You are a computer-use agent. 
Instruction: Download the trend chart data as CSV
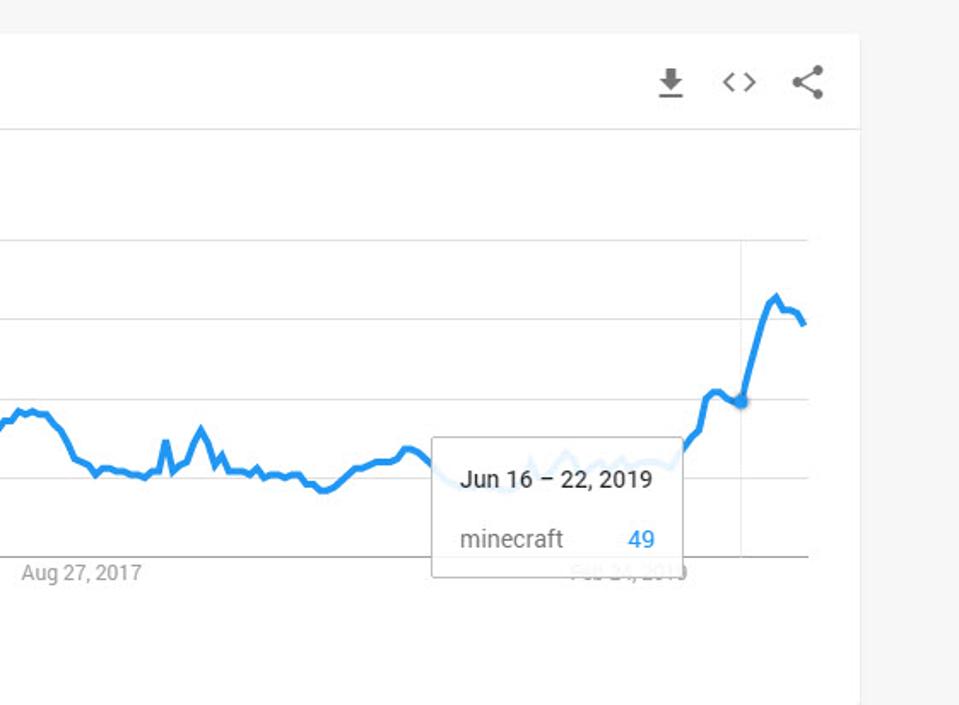(670, 83)
